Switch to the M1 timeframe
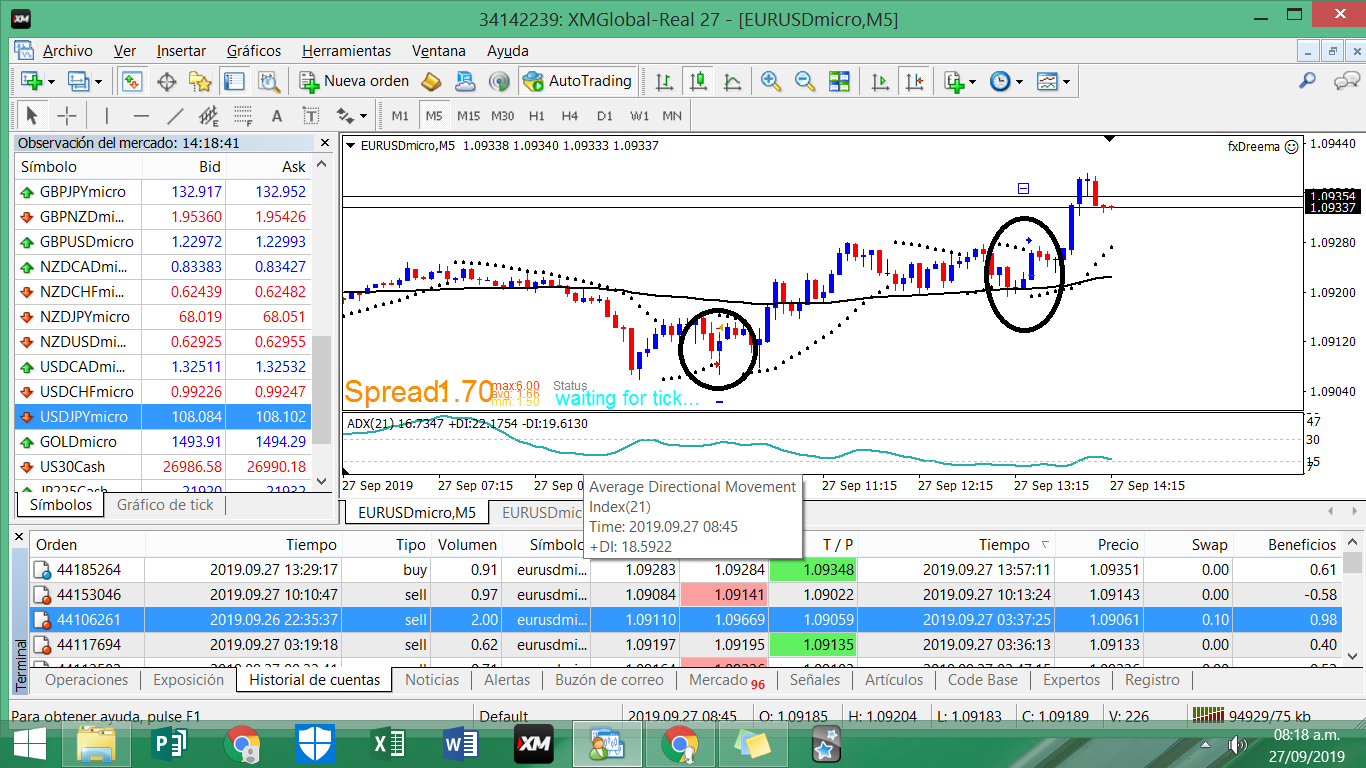The image size is (1366, 768). (400, 115)
